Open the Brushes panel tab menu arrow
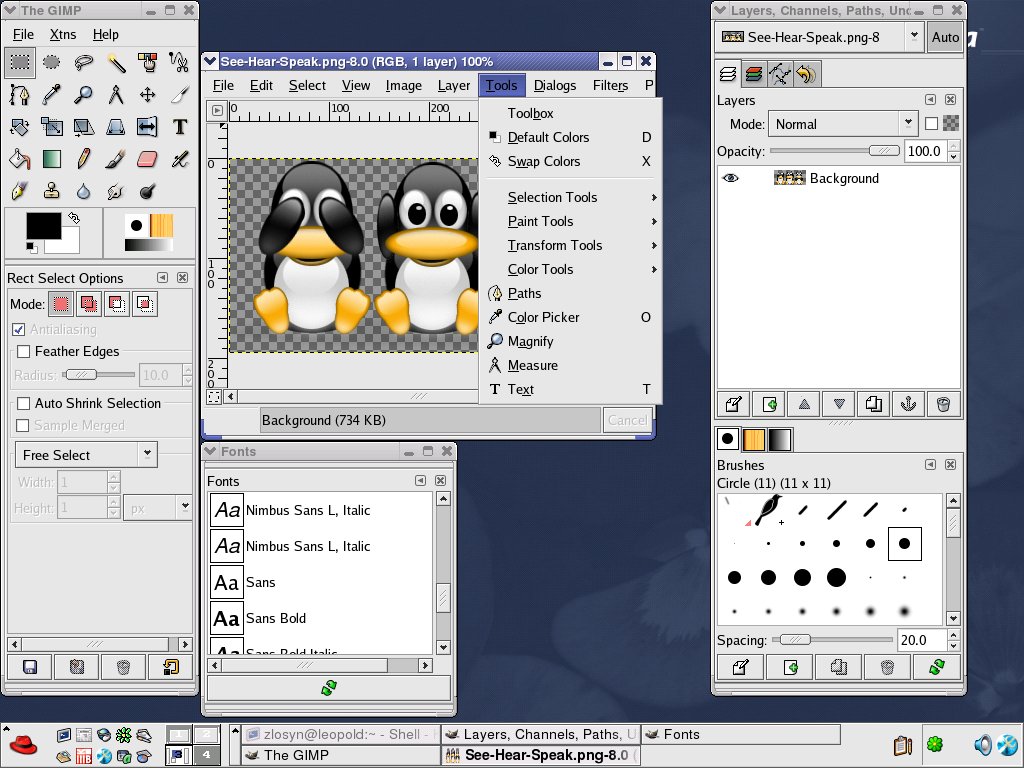Screen dimensions: 1024x768 [x=930, y=464]
